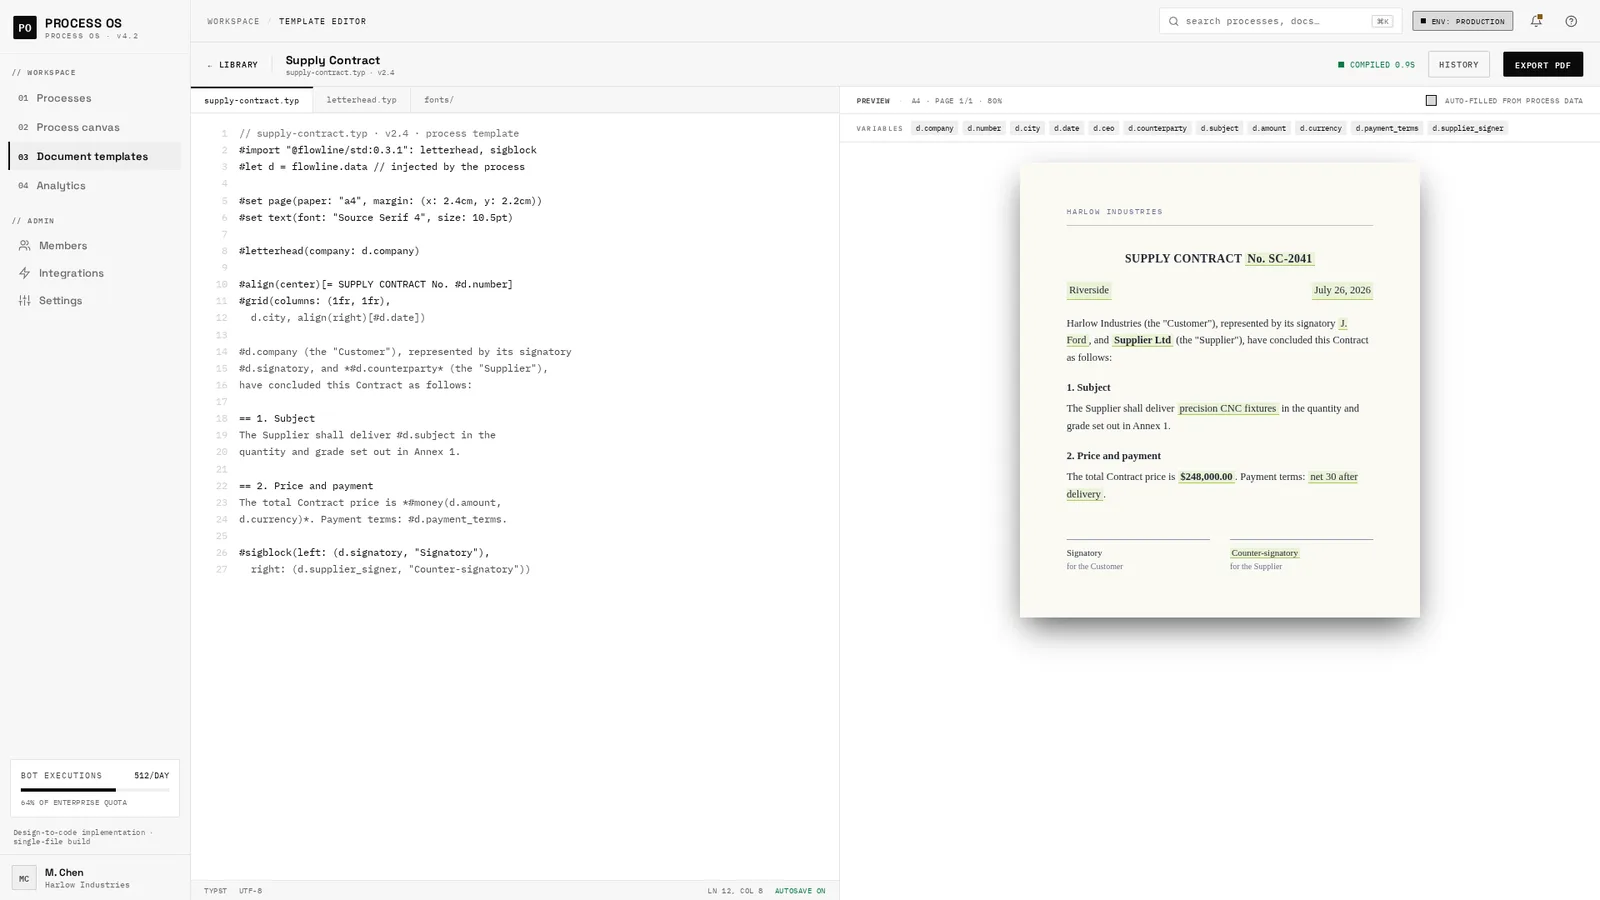Image resolution: width=1600 pixels, height=900 pixels.
Task: Select the d.company variable chip
Action: tap(934, 128)
